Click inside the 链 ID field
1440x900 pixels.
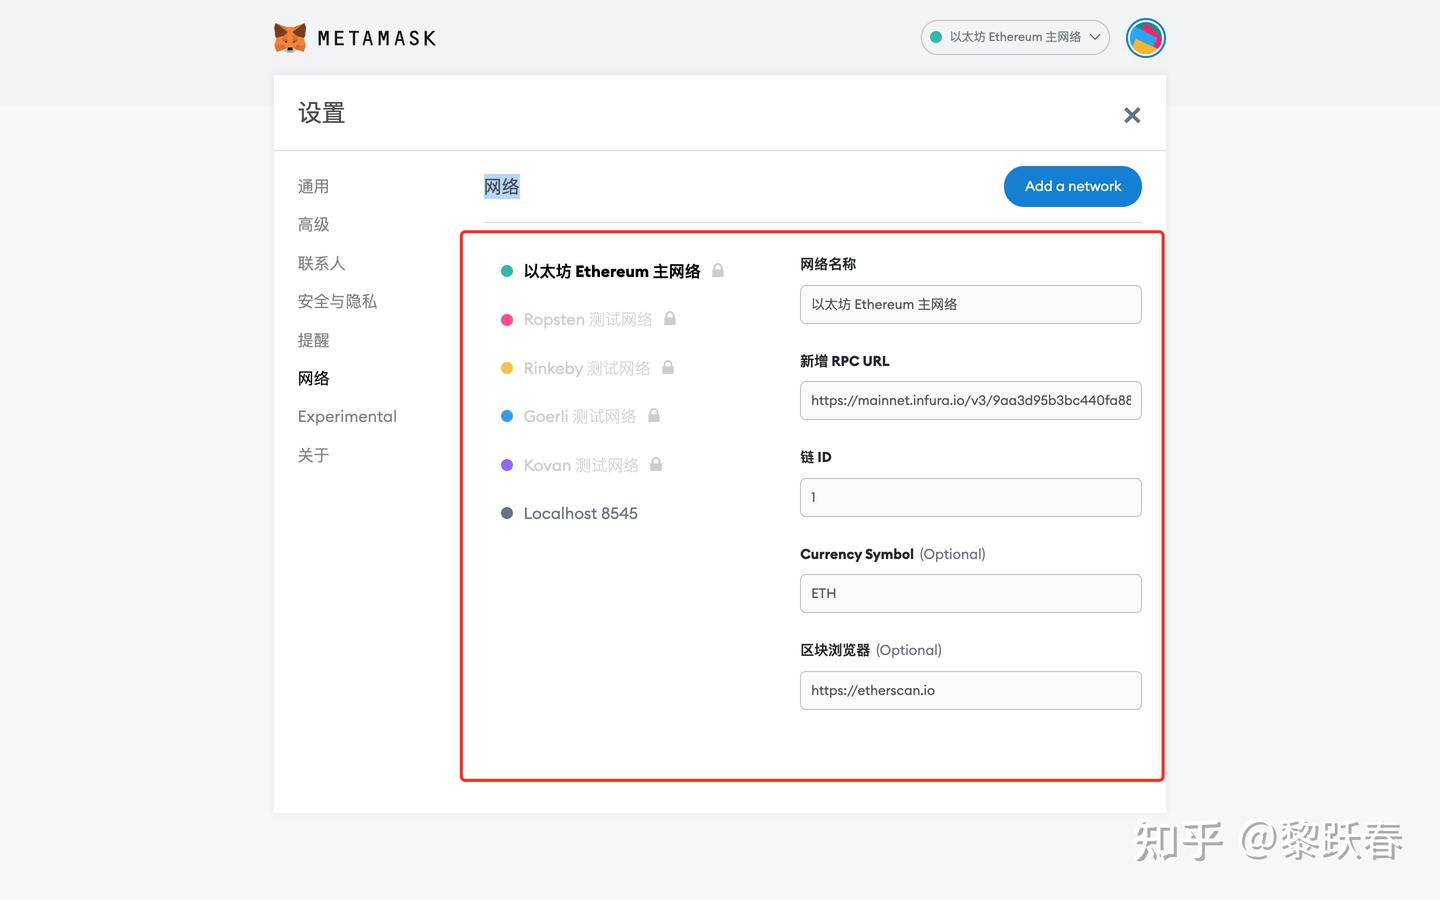click(969, 497)
